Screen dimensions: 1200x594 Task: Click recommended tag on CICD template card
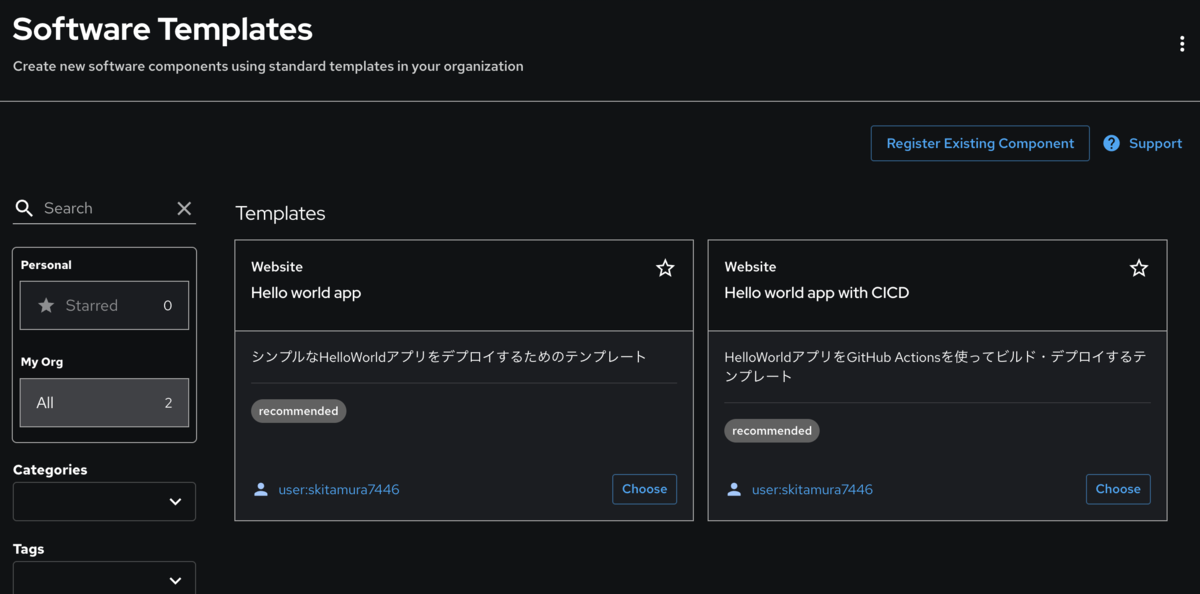(x=772, y=431)
